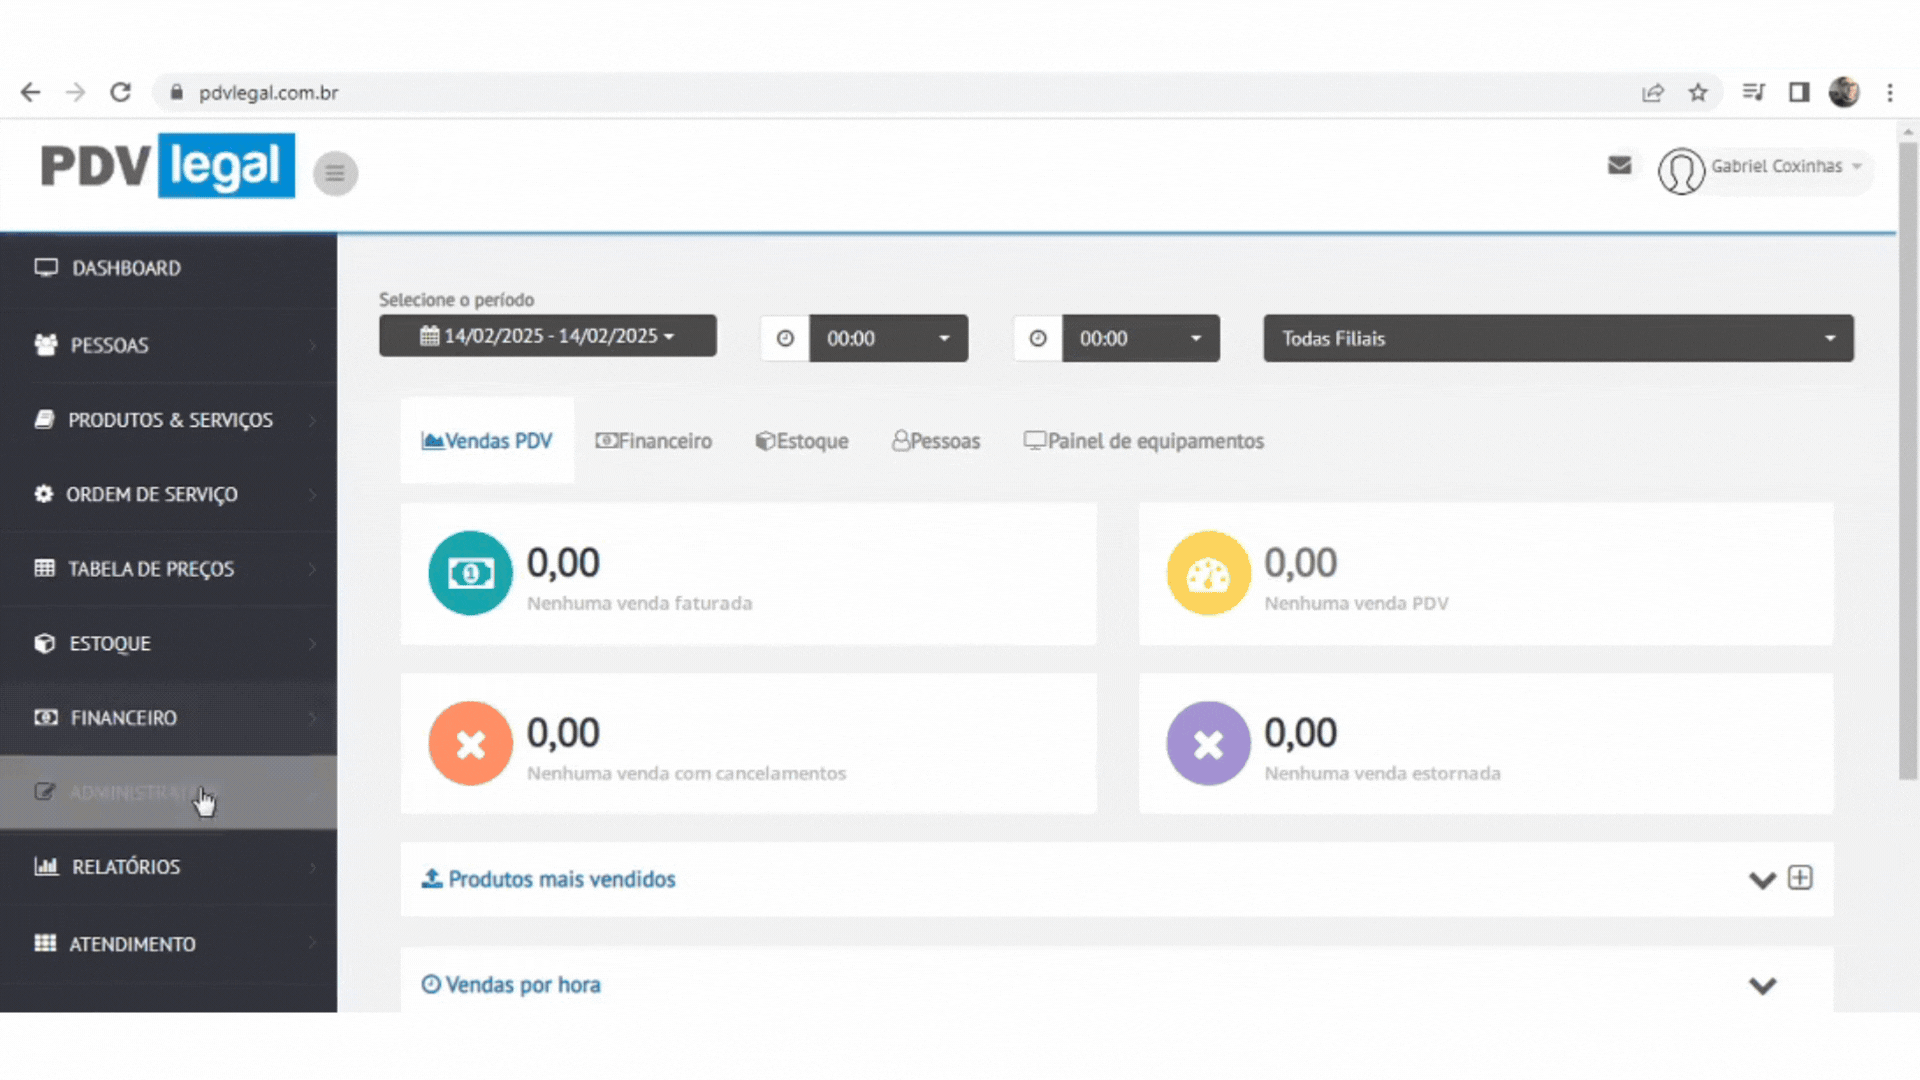This screenshot has height=1080, width=1920.
Task: Reload the page in the browser
Action: click(121, 93)
